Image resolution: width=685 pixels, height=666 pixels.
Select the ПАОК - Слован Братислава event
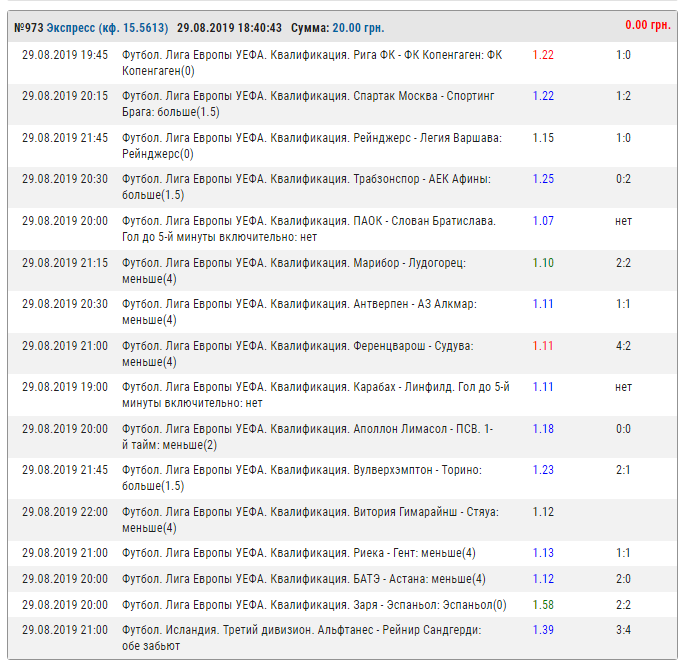(309, 229)
